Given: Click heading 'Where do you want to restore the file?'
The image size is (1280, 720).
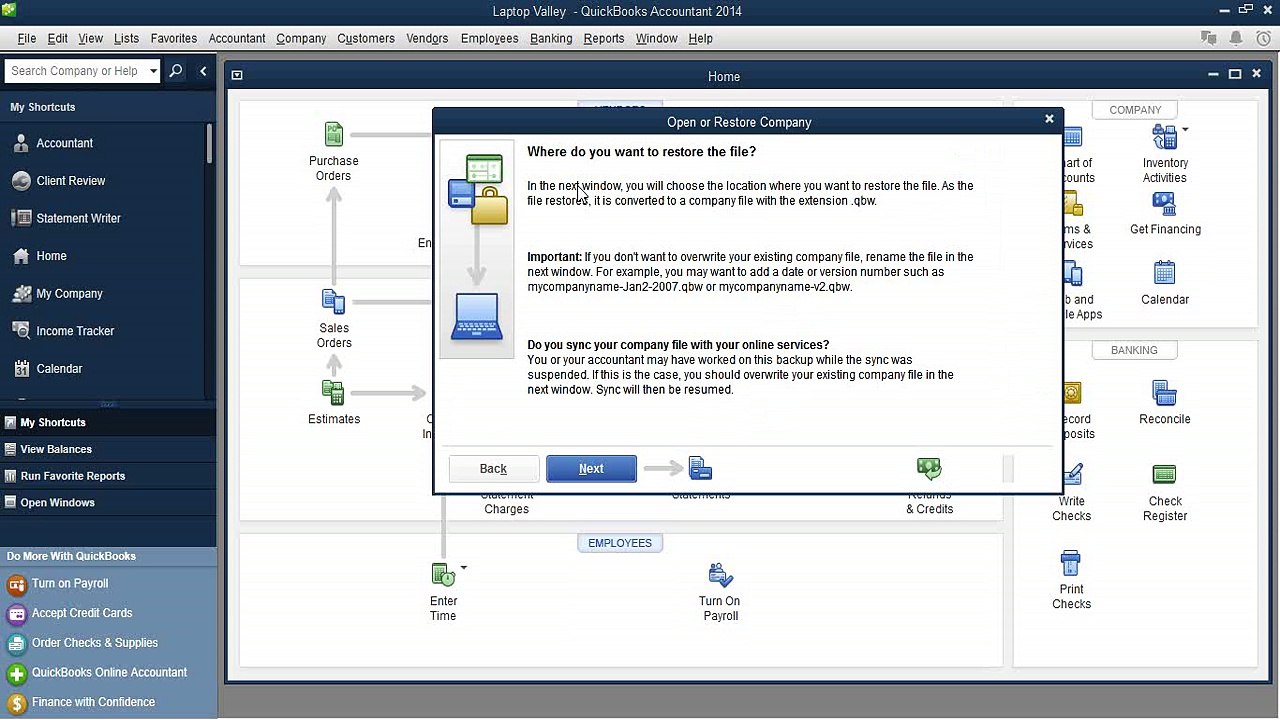Looking at the screenshot, I should click(x=642, y=152).
